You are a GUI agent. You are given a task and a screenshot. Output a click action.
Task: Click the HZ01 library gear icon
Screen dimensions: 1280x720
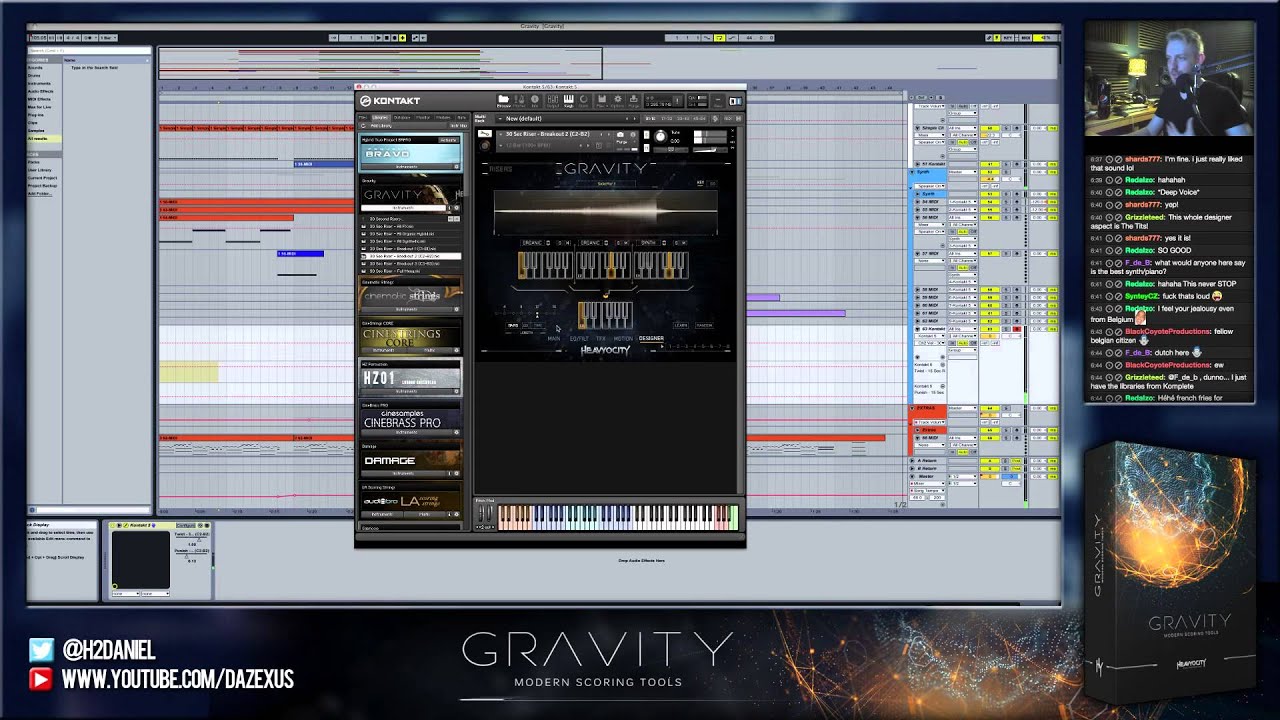tap(456, 392)
